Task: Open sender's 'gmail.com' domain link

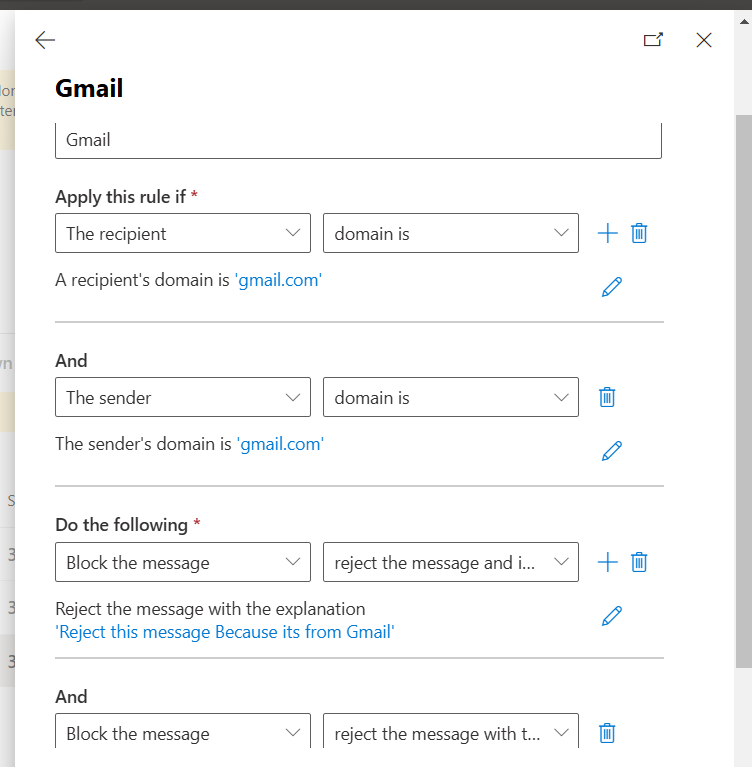Action: tap(280, 444)
